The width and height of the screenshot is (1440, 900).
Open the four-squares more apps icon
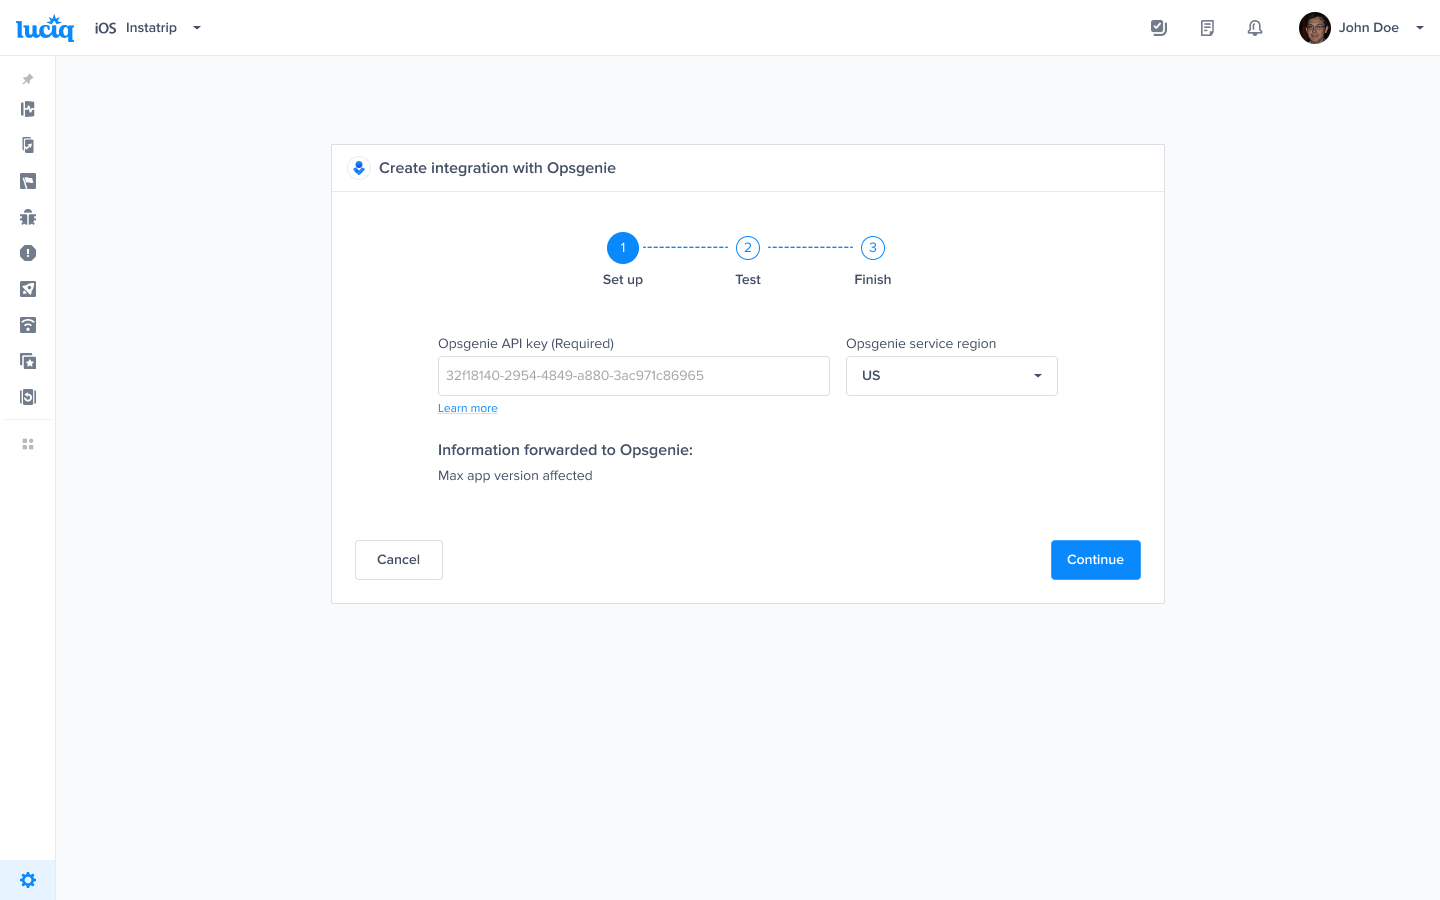click(x=28, y=444)
